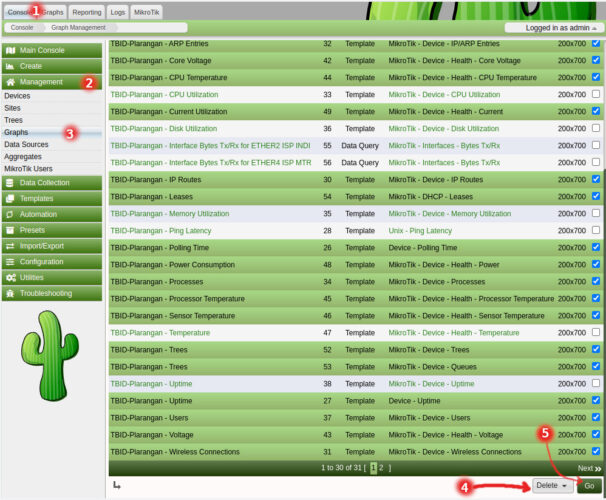606x500 pixels.
Task: Click the Automation refresh icon
Action: click(x=11, y=214)
